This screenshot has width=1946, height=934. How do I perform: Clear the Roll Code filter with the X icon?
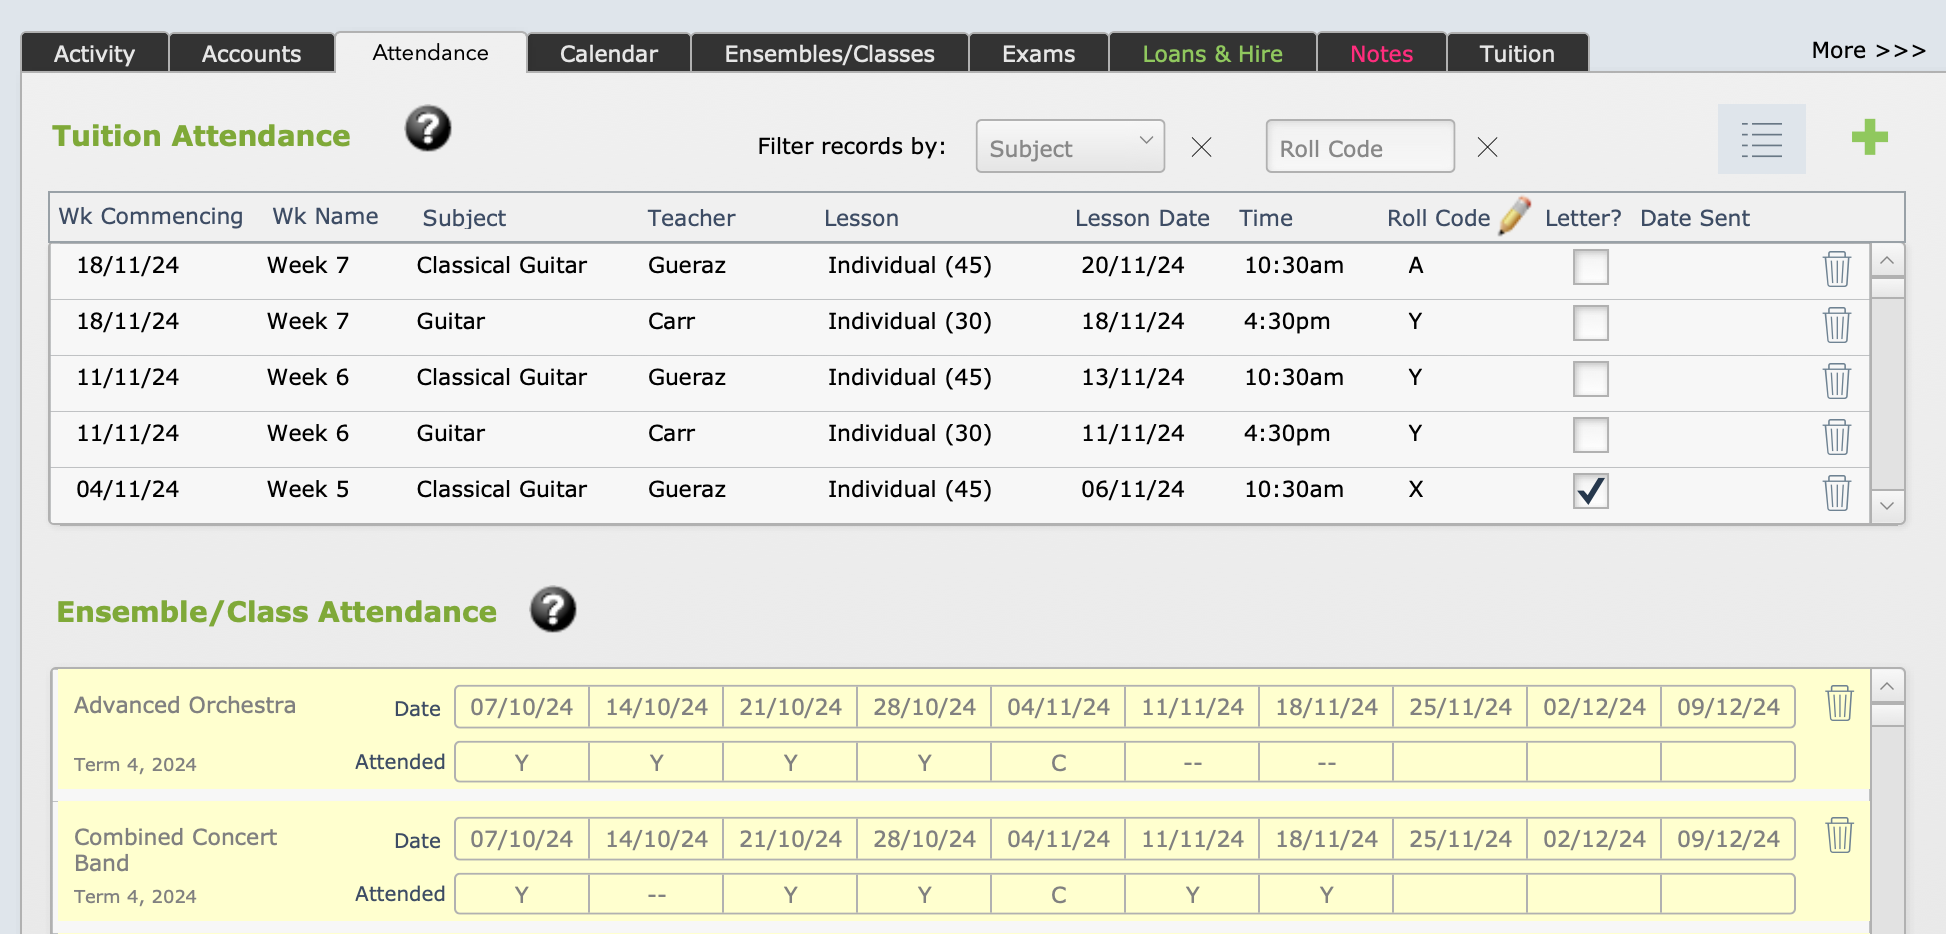click(x=1487, y=147)
